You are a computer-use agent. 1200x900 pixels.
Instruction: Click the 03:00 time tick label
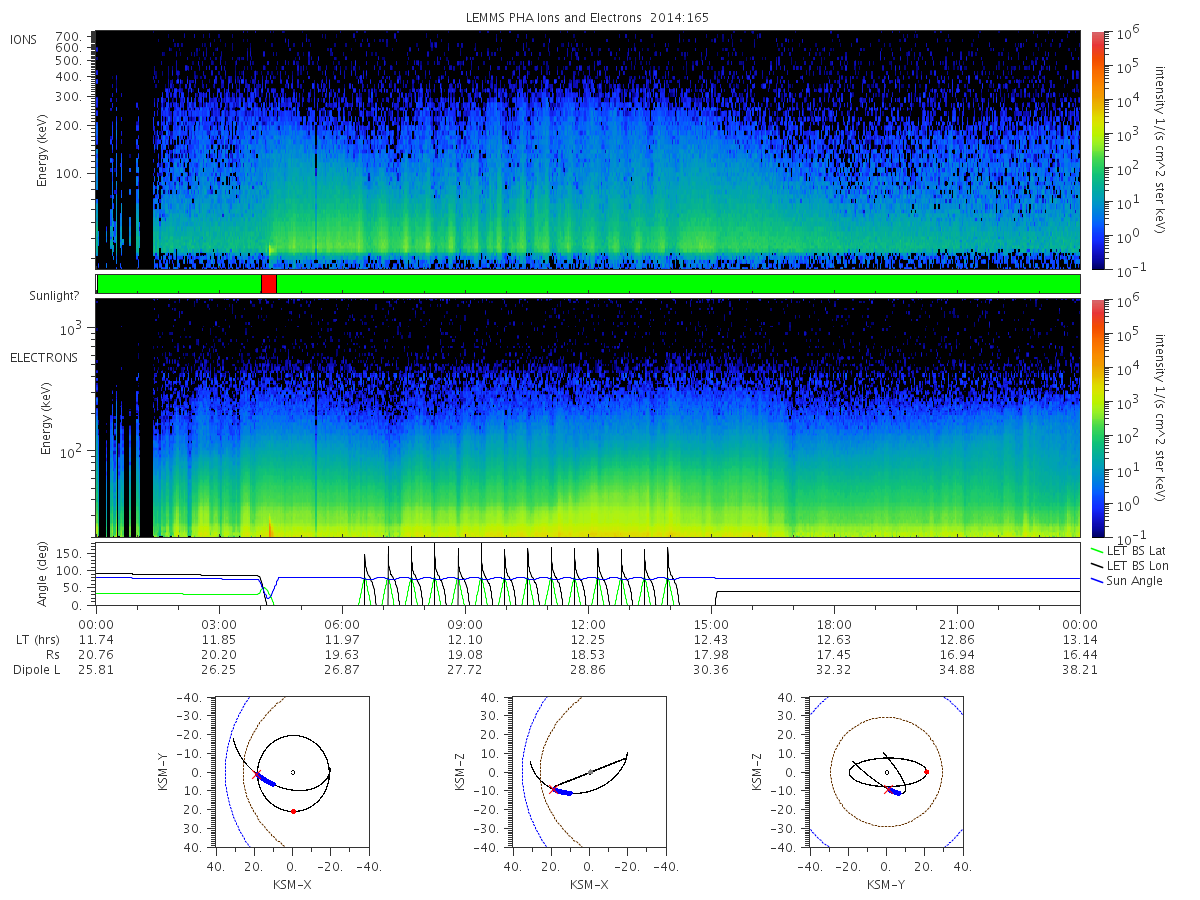click(218, 623)
